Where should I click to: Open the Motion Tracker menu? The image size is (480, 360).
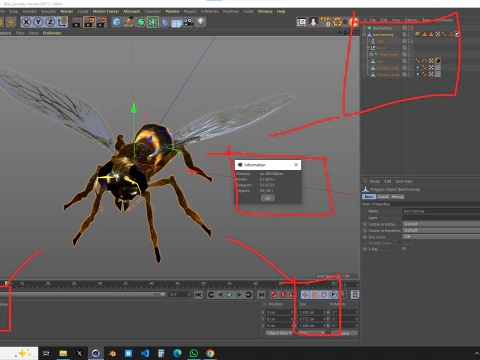[x=106, y=11]
